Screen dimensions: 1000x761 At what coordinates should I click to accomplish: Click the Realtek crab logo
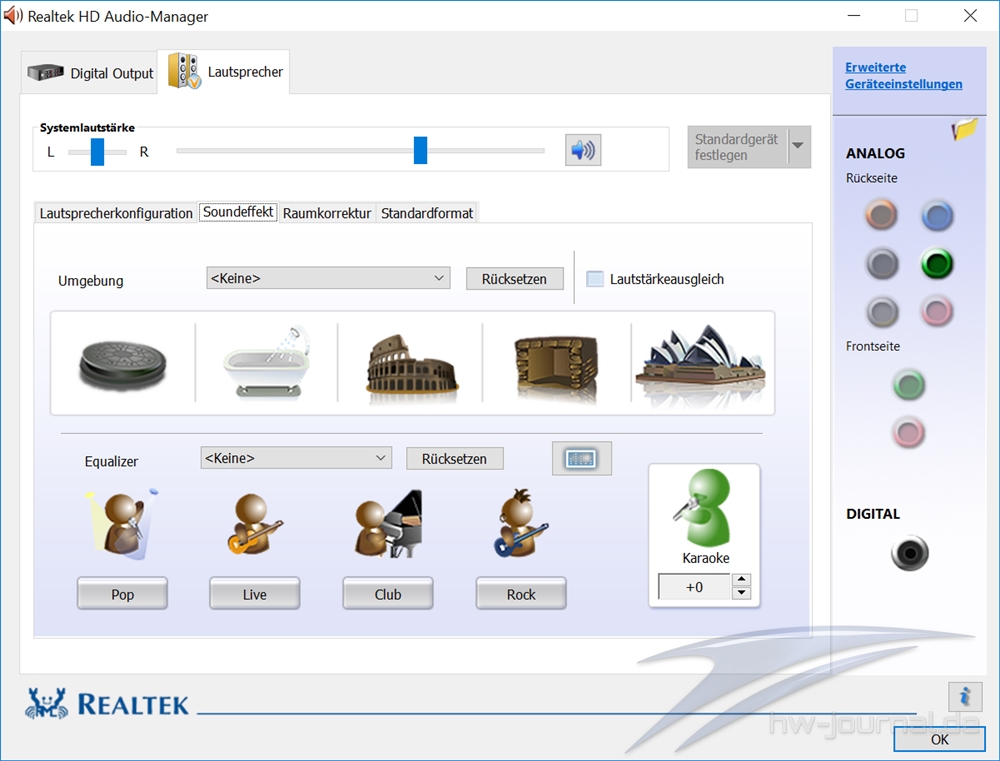(46, 704)
